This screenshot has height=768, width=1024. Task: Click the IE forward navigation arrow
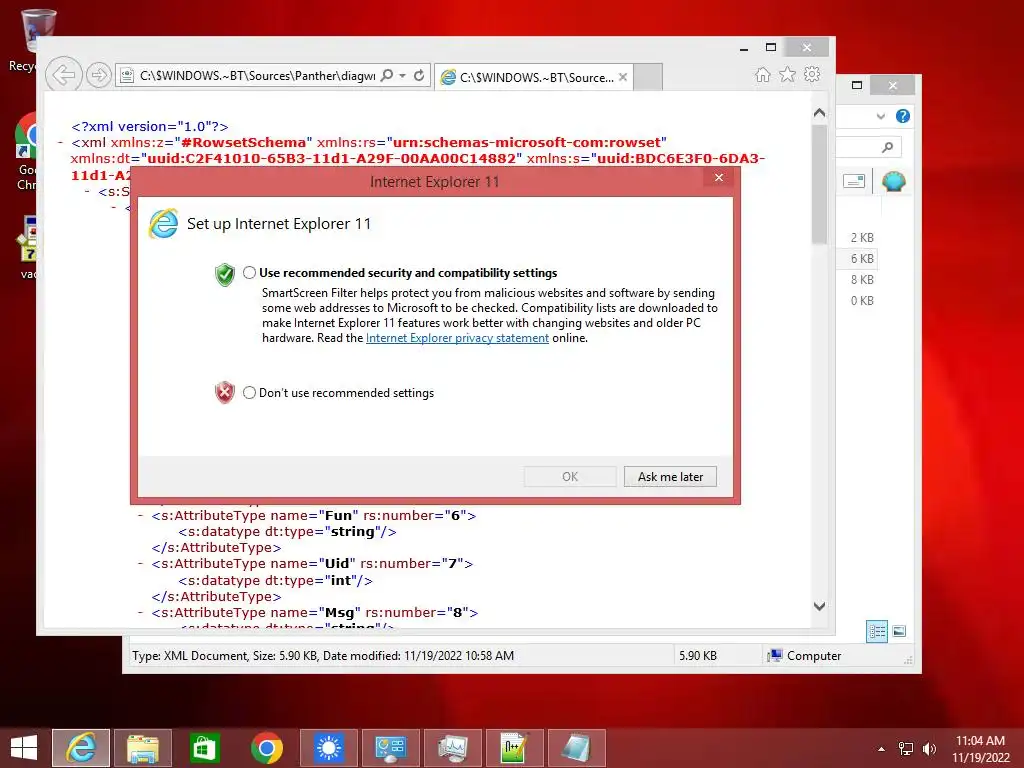99,75
